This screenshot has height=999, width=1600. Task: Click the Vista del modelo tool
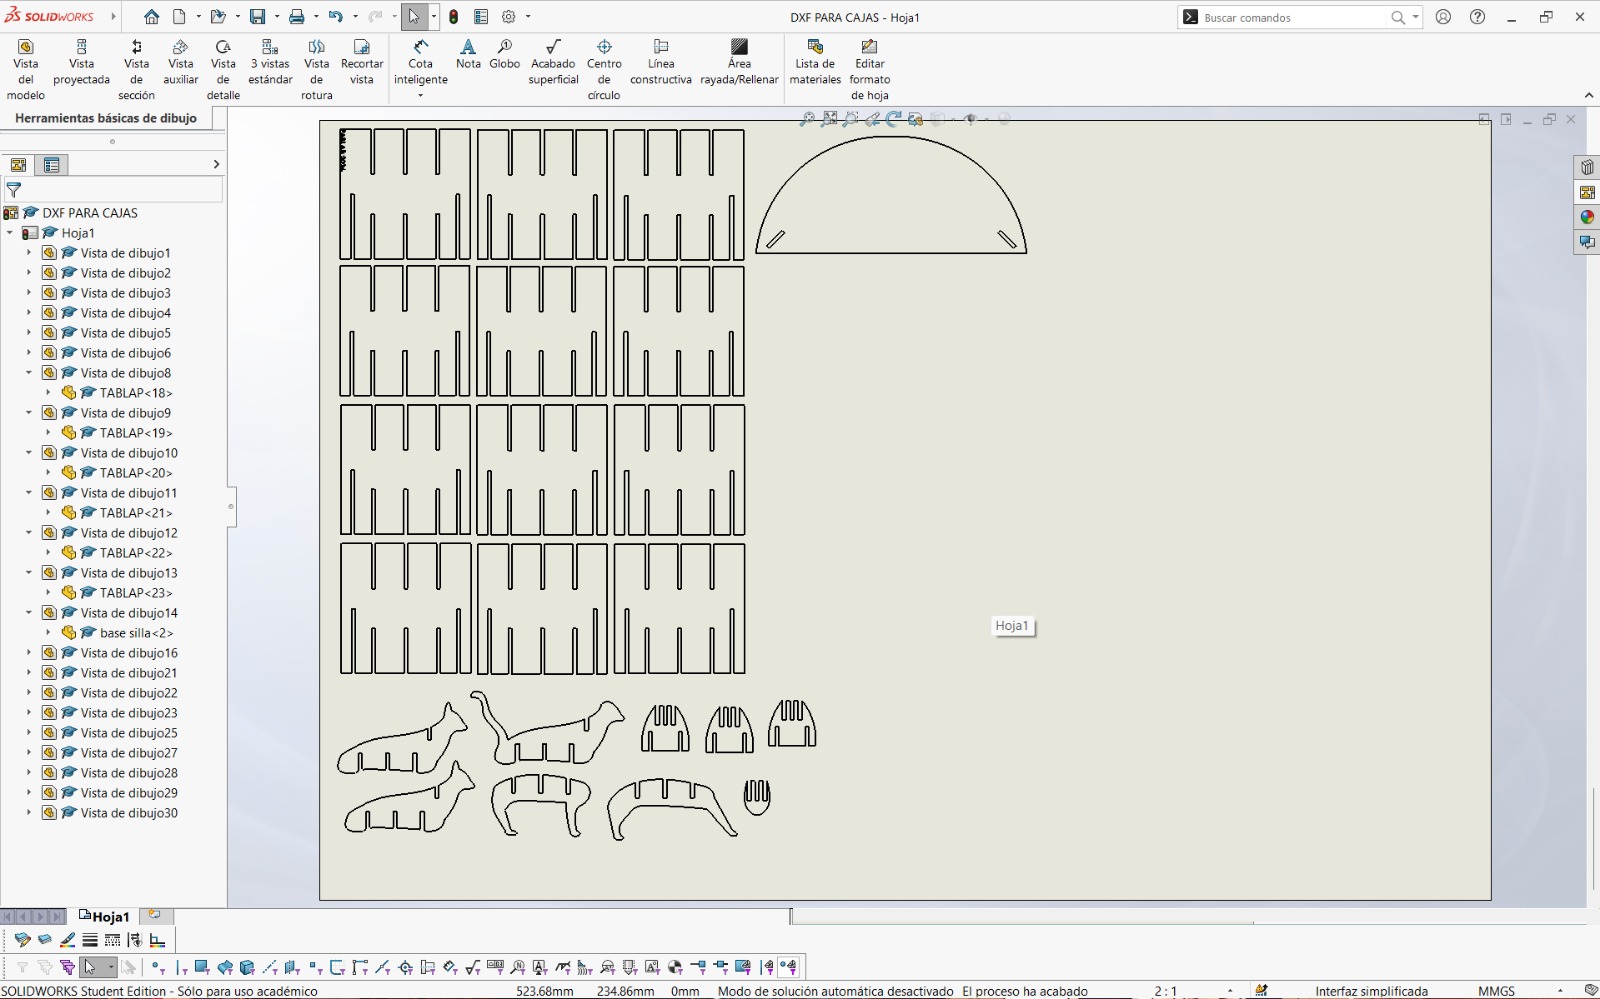(26, 69)
